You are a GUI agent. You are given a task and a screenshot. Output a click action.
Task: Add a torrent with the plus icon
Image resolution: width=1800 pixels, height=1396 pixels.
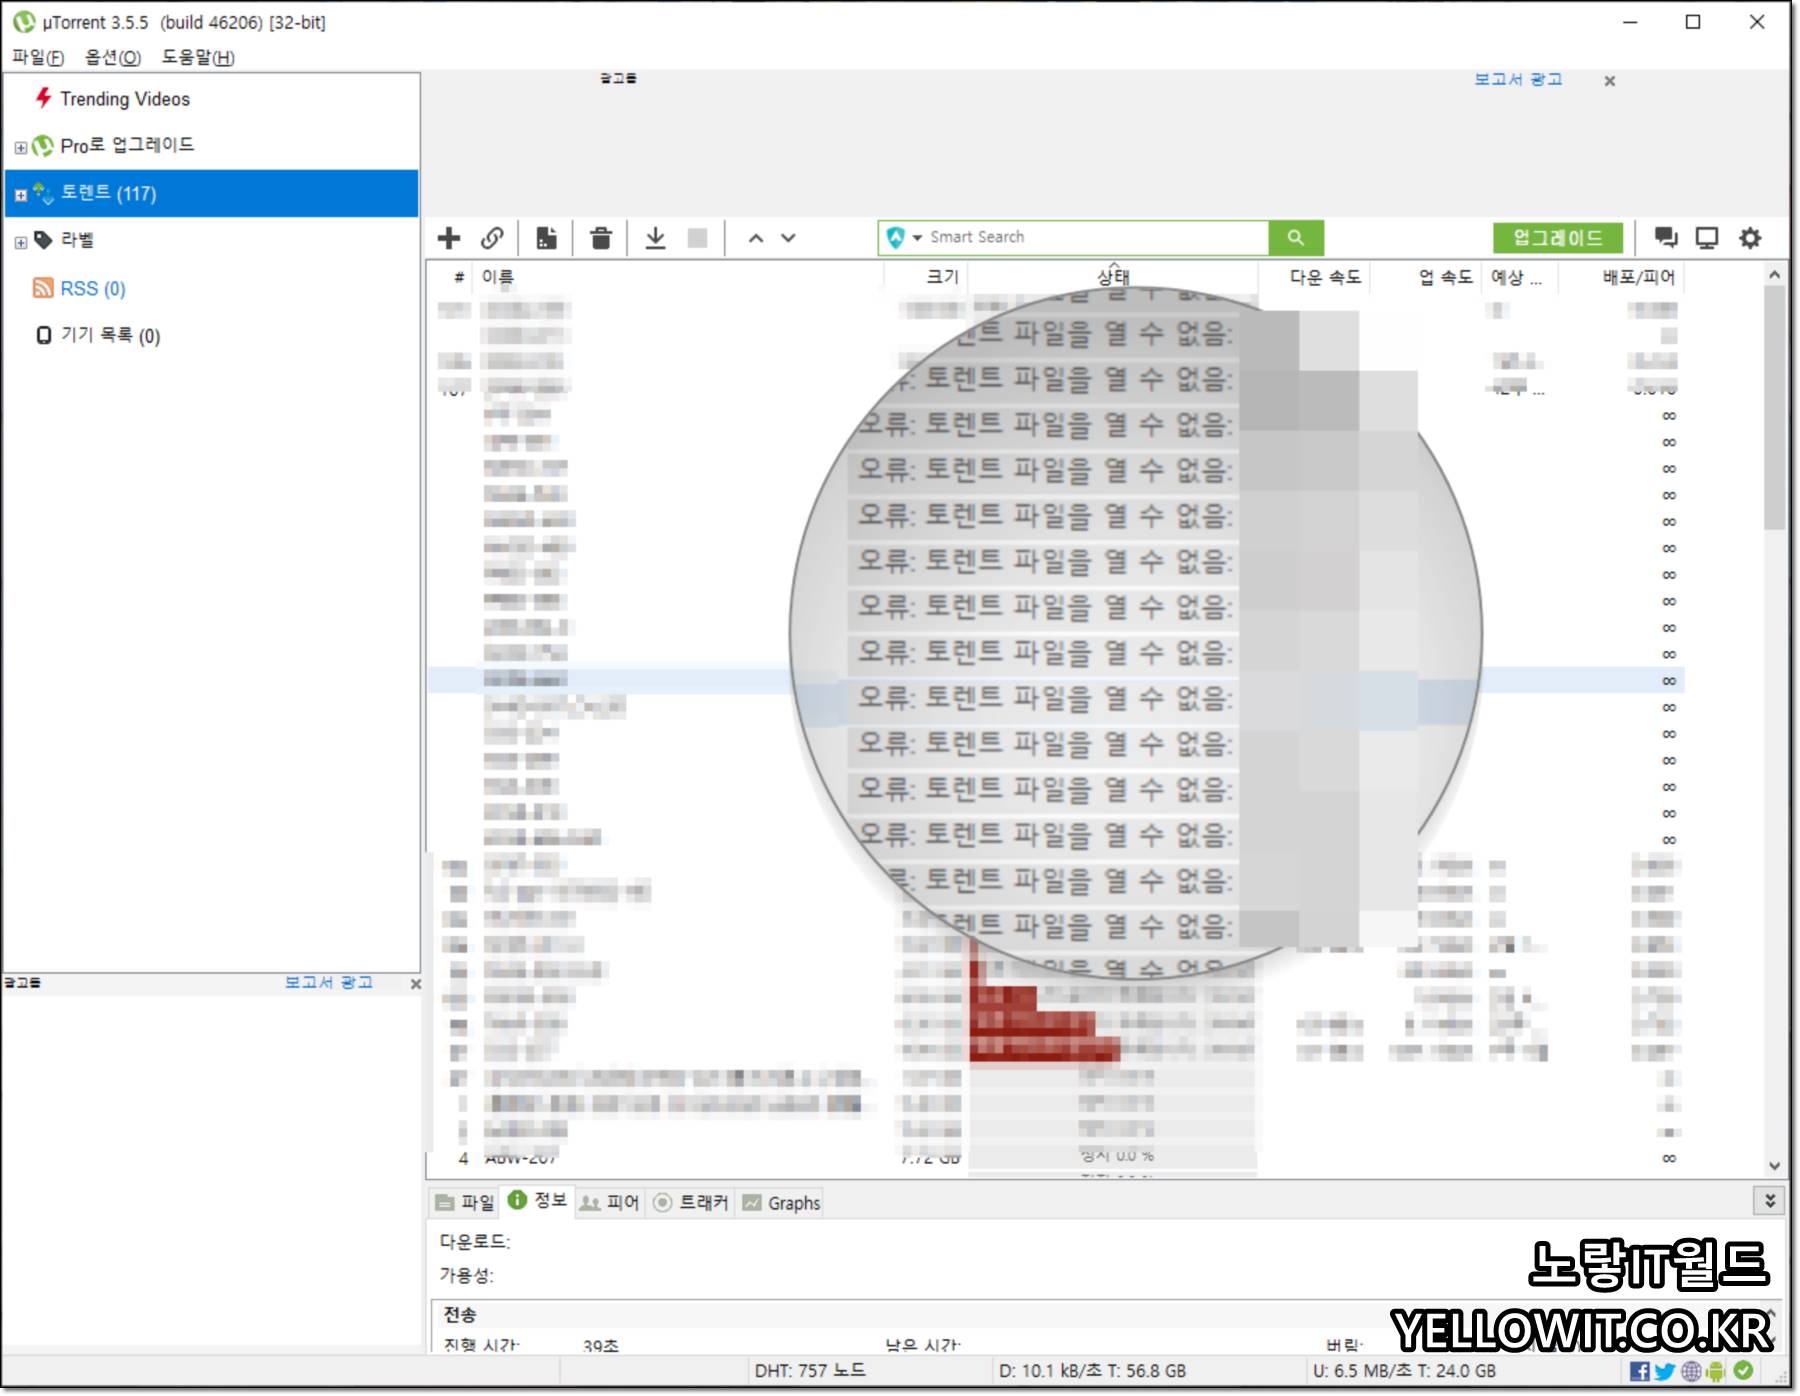click(449, 238)
